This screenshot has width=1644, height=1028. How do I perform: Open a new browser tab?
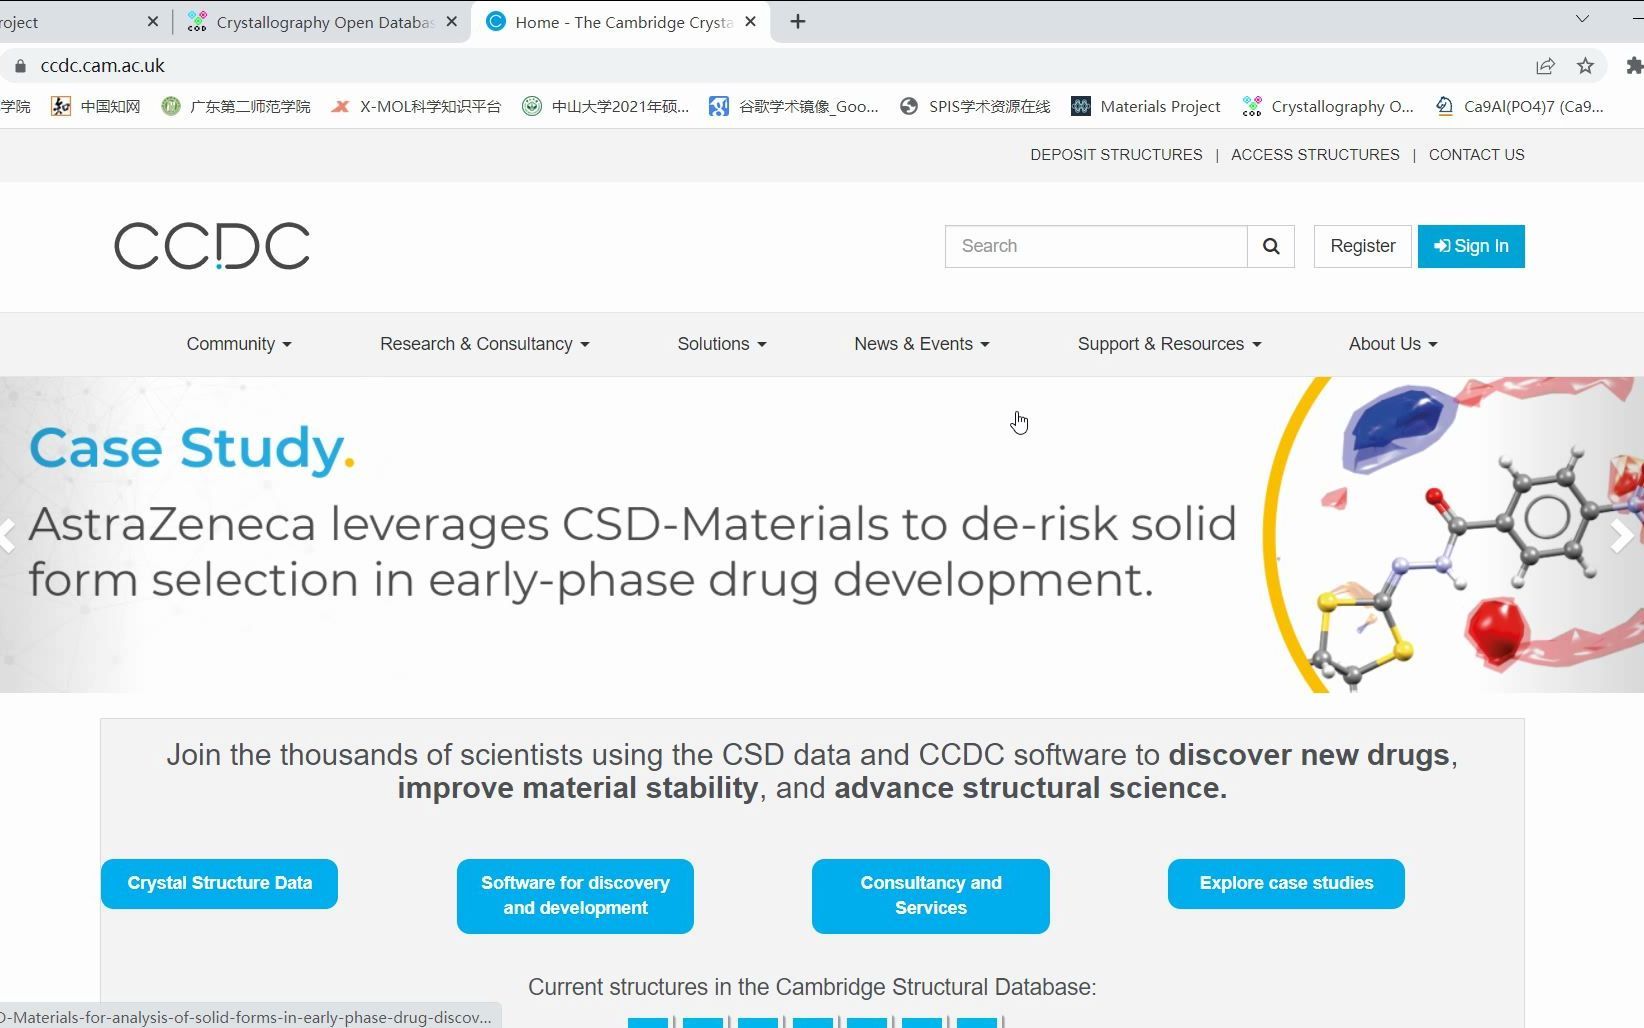pyautogui.click(x=797, y=21)
